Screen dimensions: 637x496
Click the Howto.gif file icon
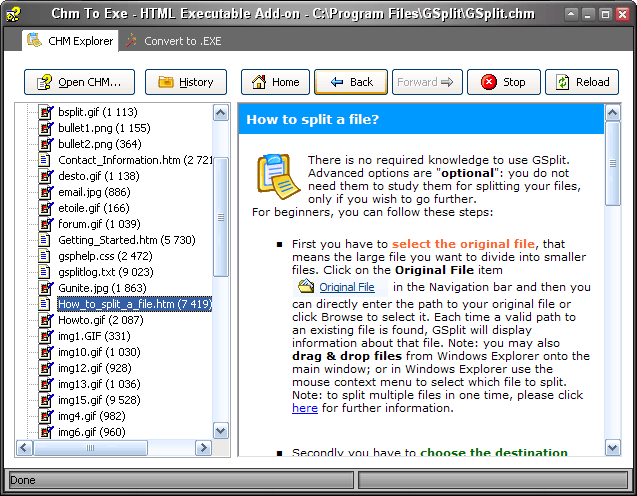tap(46, 320)
